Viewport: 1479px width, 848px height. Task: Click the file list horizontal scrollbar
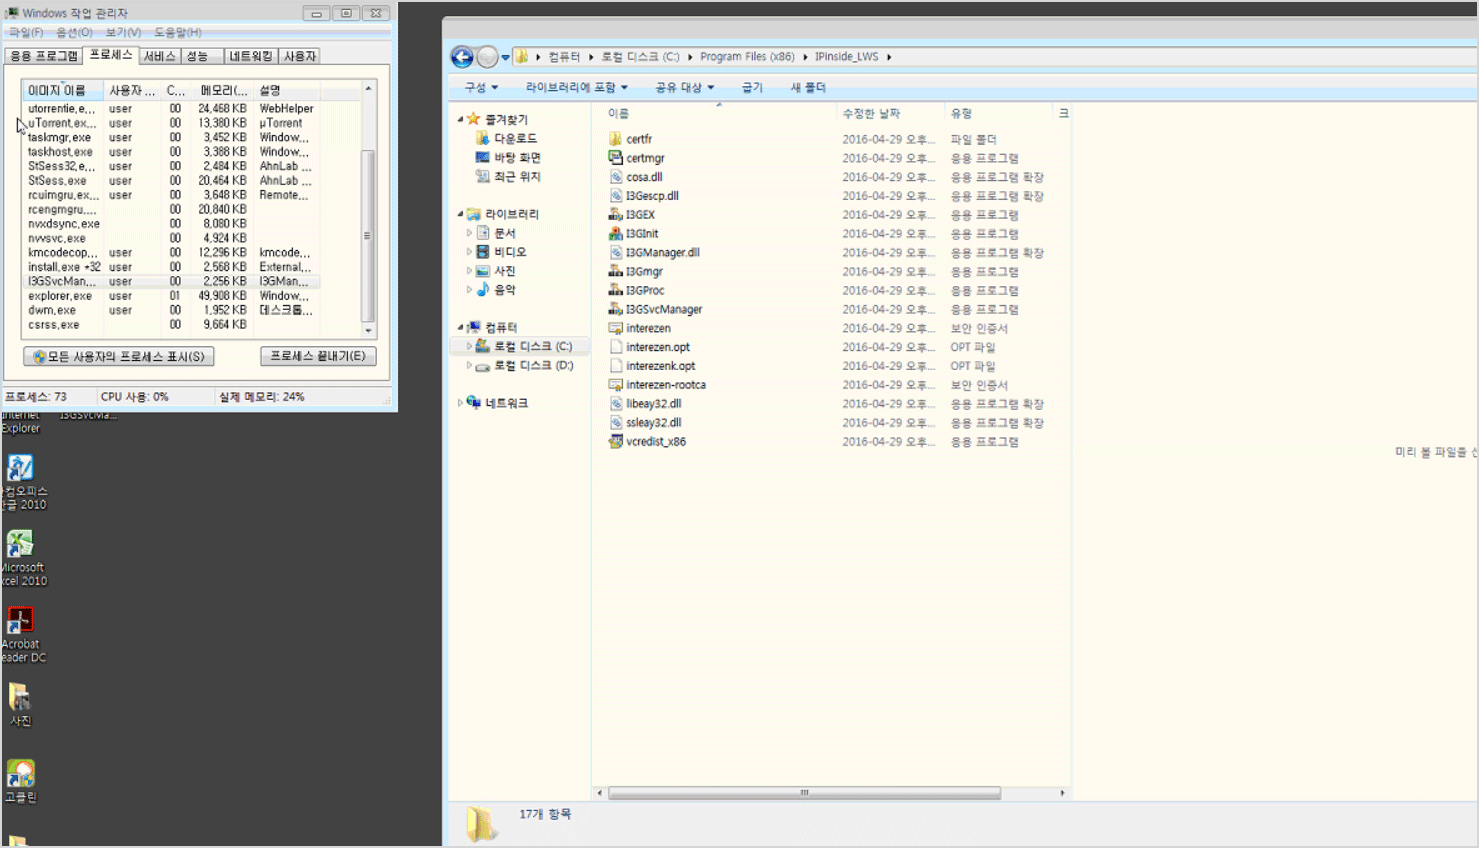click(x=804, y=793)
